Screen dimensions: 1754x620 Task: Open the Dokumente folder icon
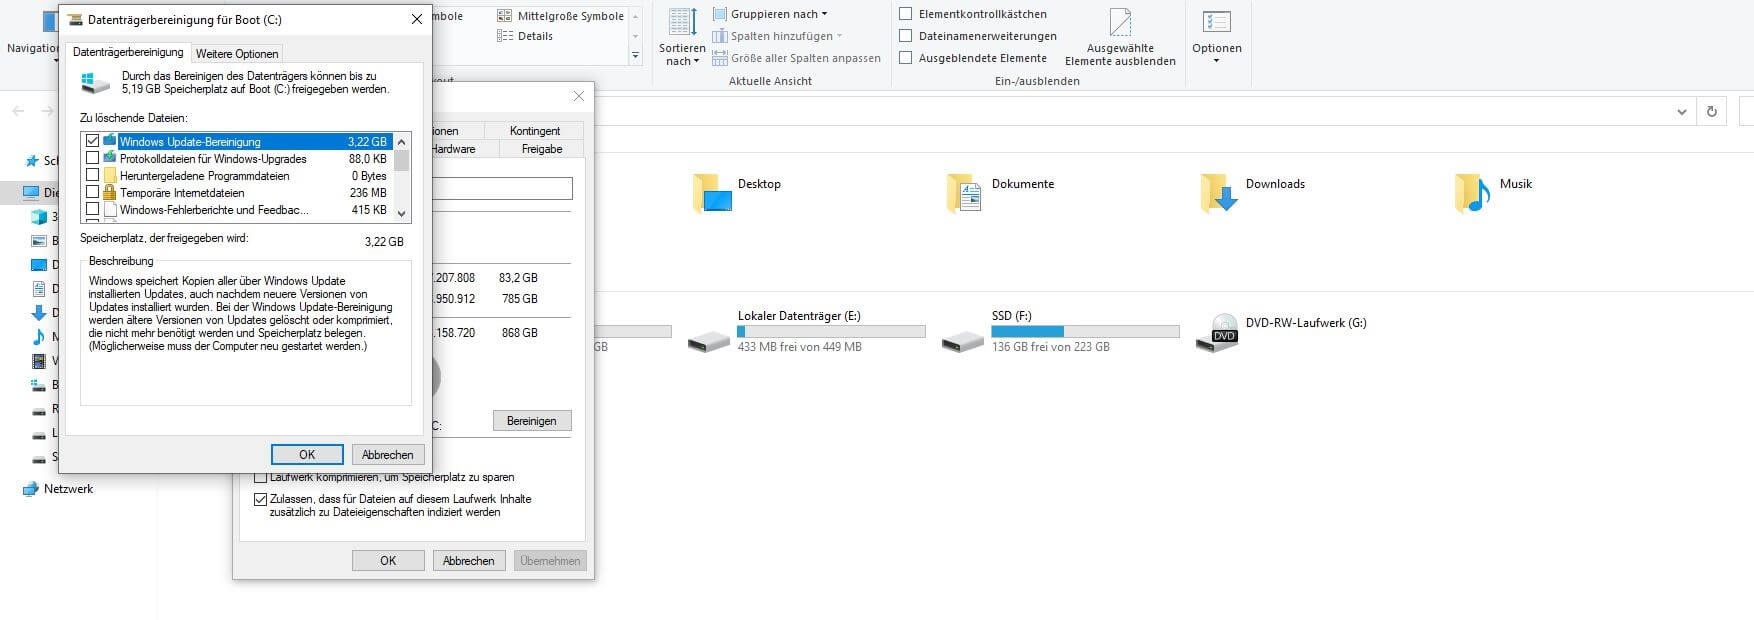point(966,193)
